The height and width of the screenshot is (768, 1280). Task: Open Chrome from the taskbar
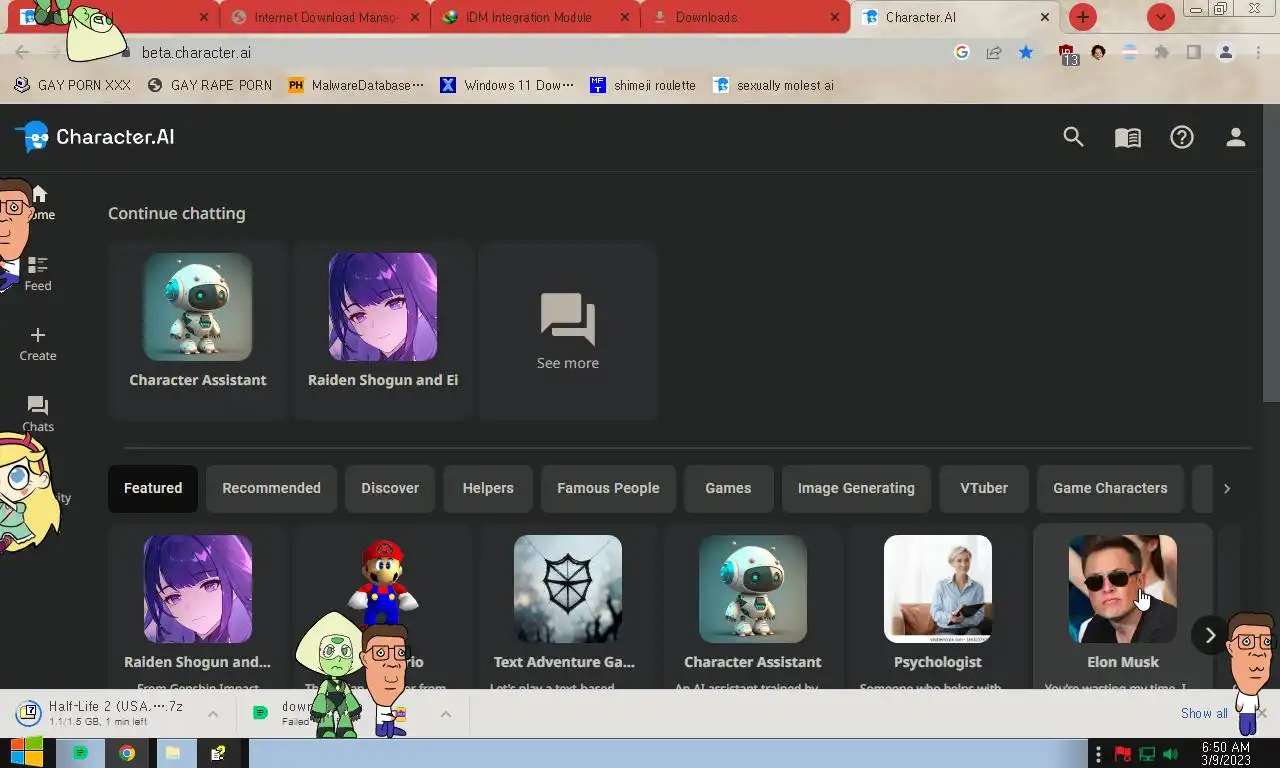[127, 753]
